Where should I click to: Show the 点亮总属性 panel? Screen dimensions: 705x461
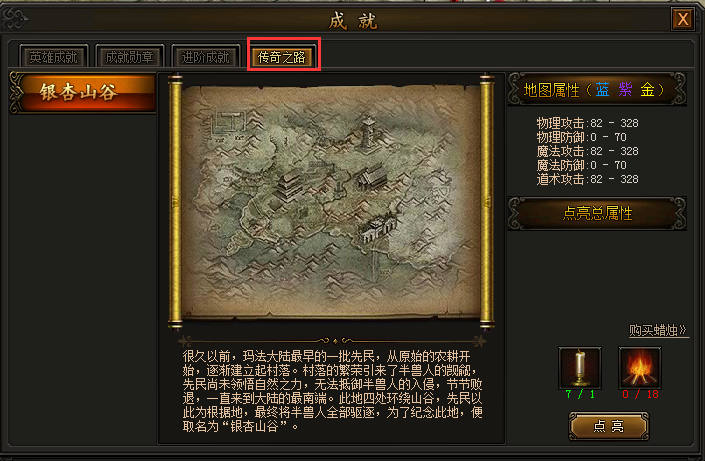tap(597, 214)
